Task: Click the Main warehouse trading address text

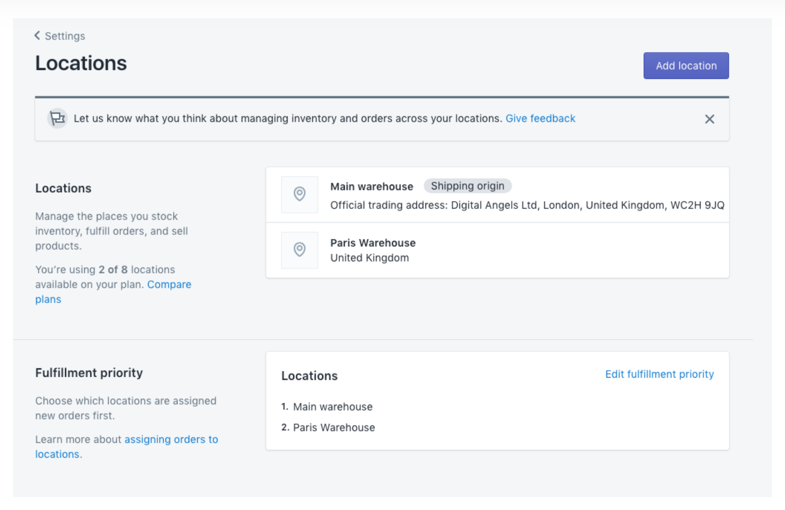Action: click(527, 205)
